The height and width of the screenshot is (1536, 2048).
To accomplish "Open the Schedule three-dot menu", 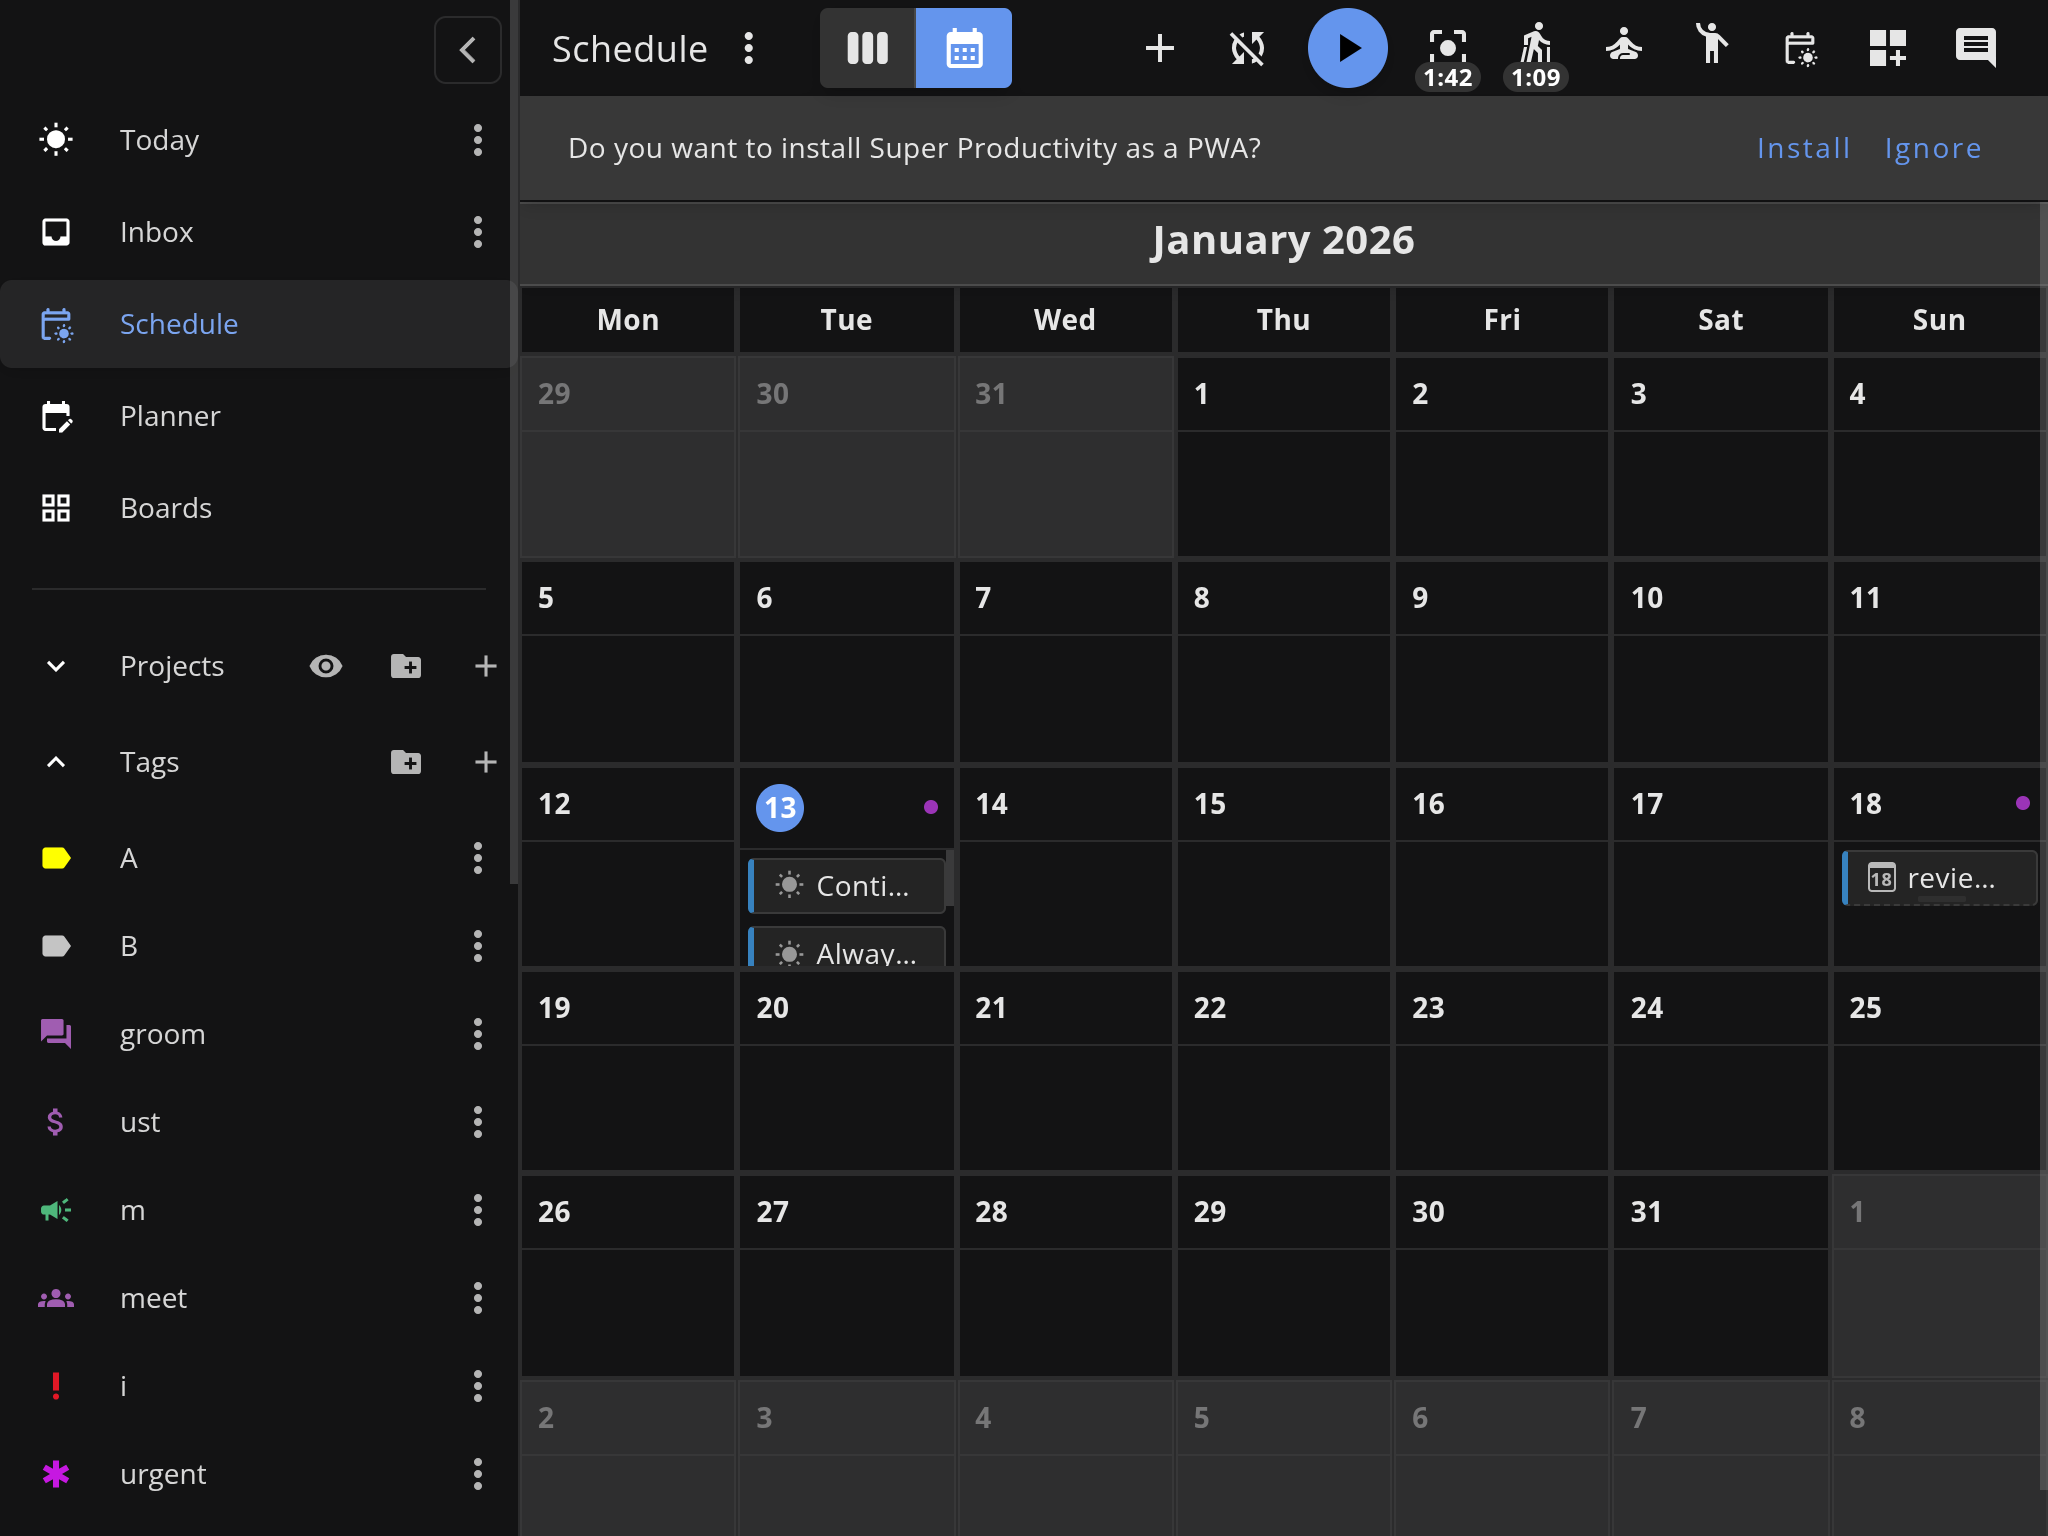I will tap(749, 48).
